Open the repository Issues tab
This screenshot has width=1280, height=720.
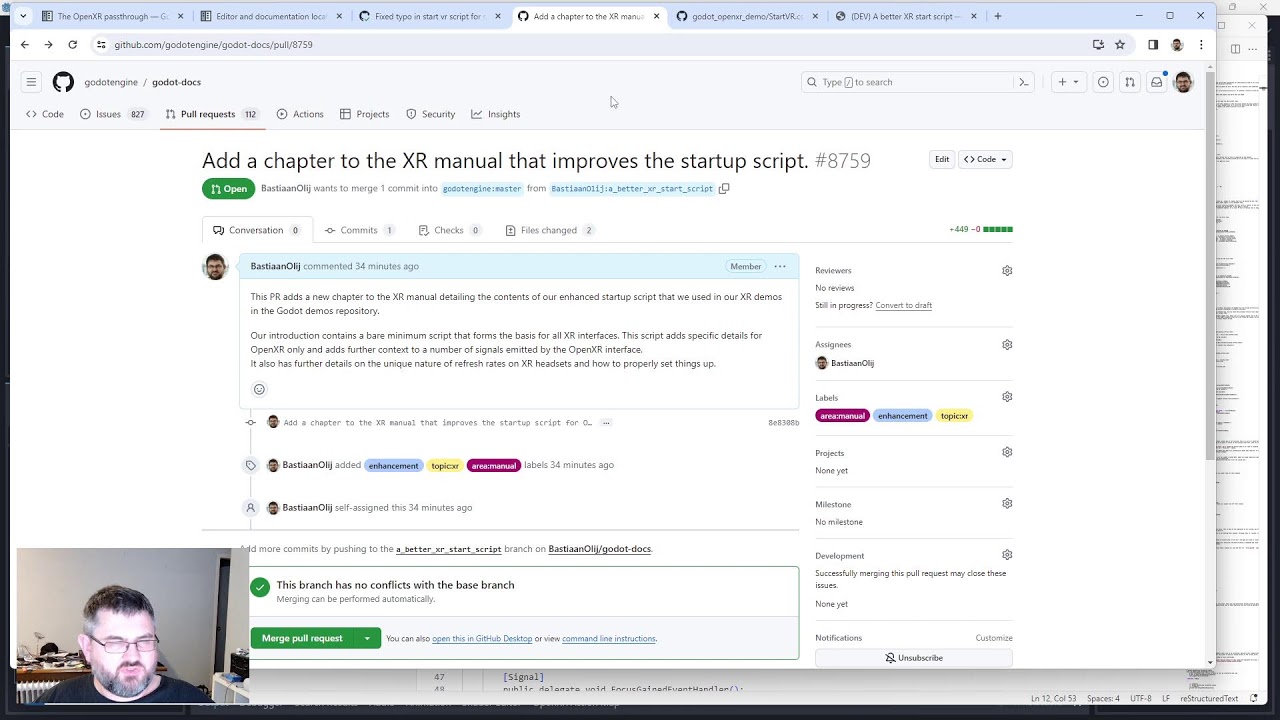pos(113,114)
